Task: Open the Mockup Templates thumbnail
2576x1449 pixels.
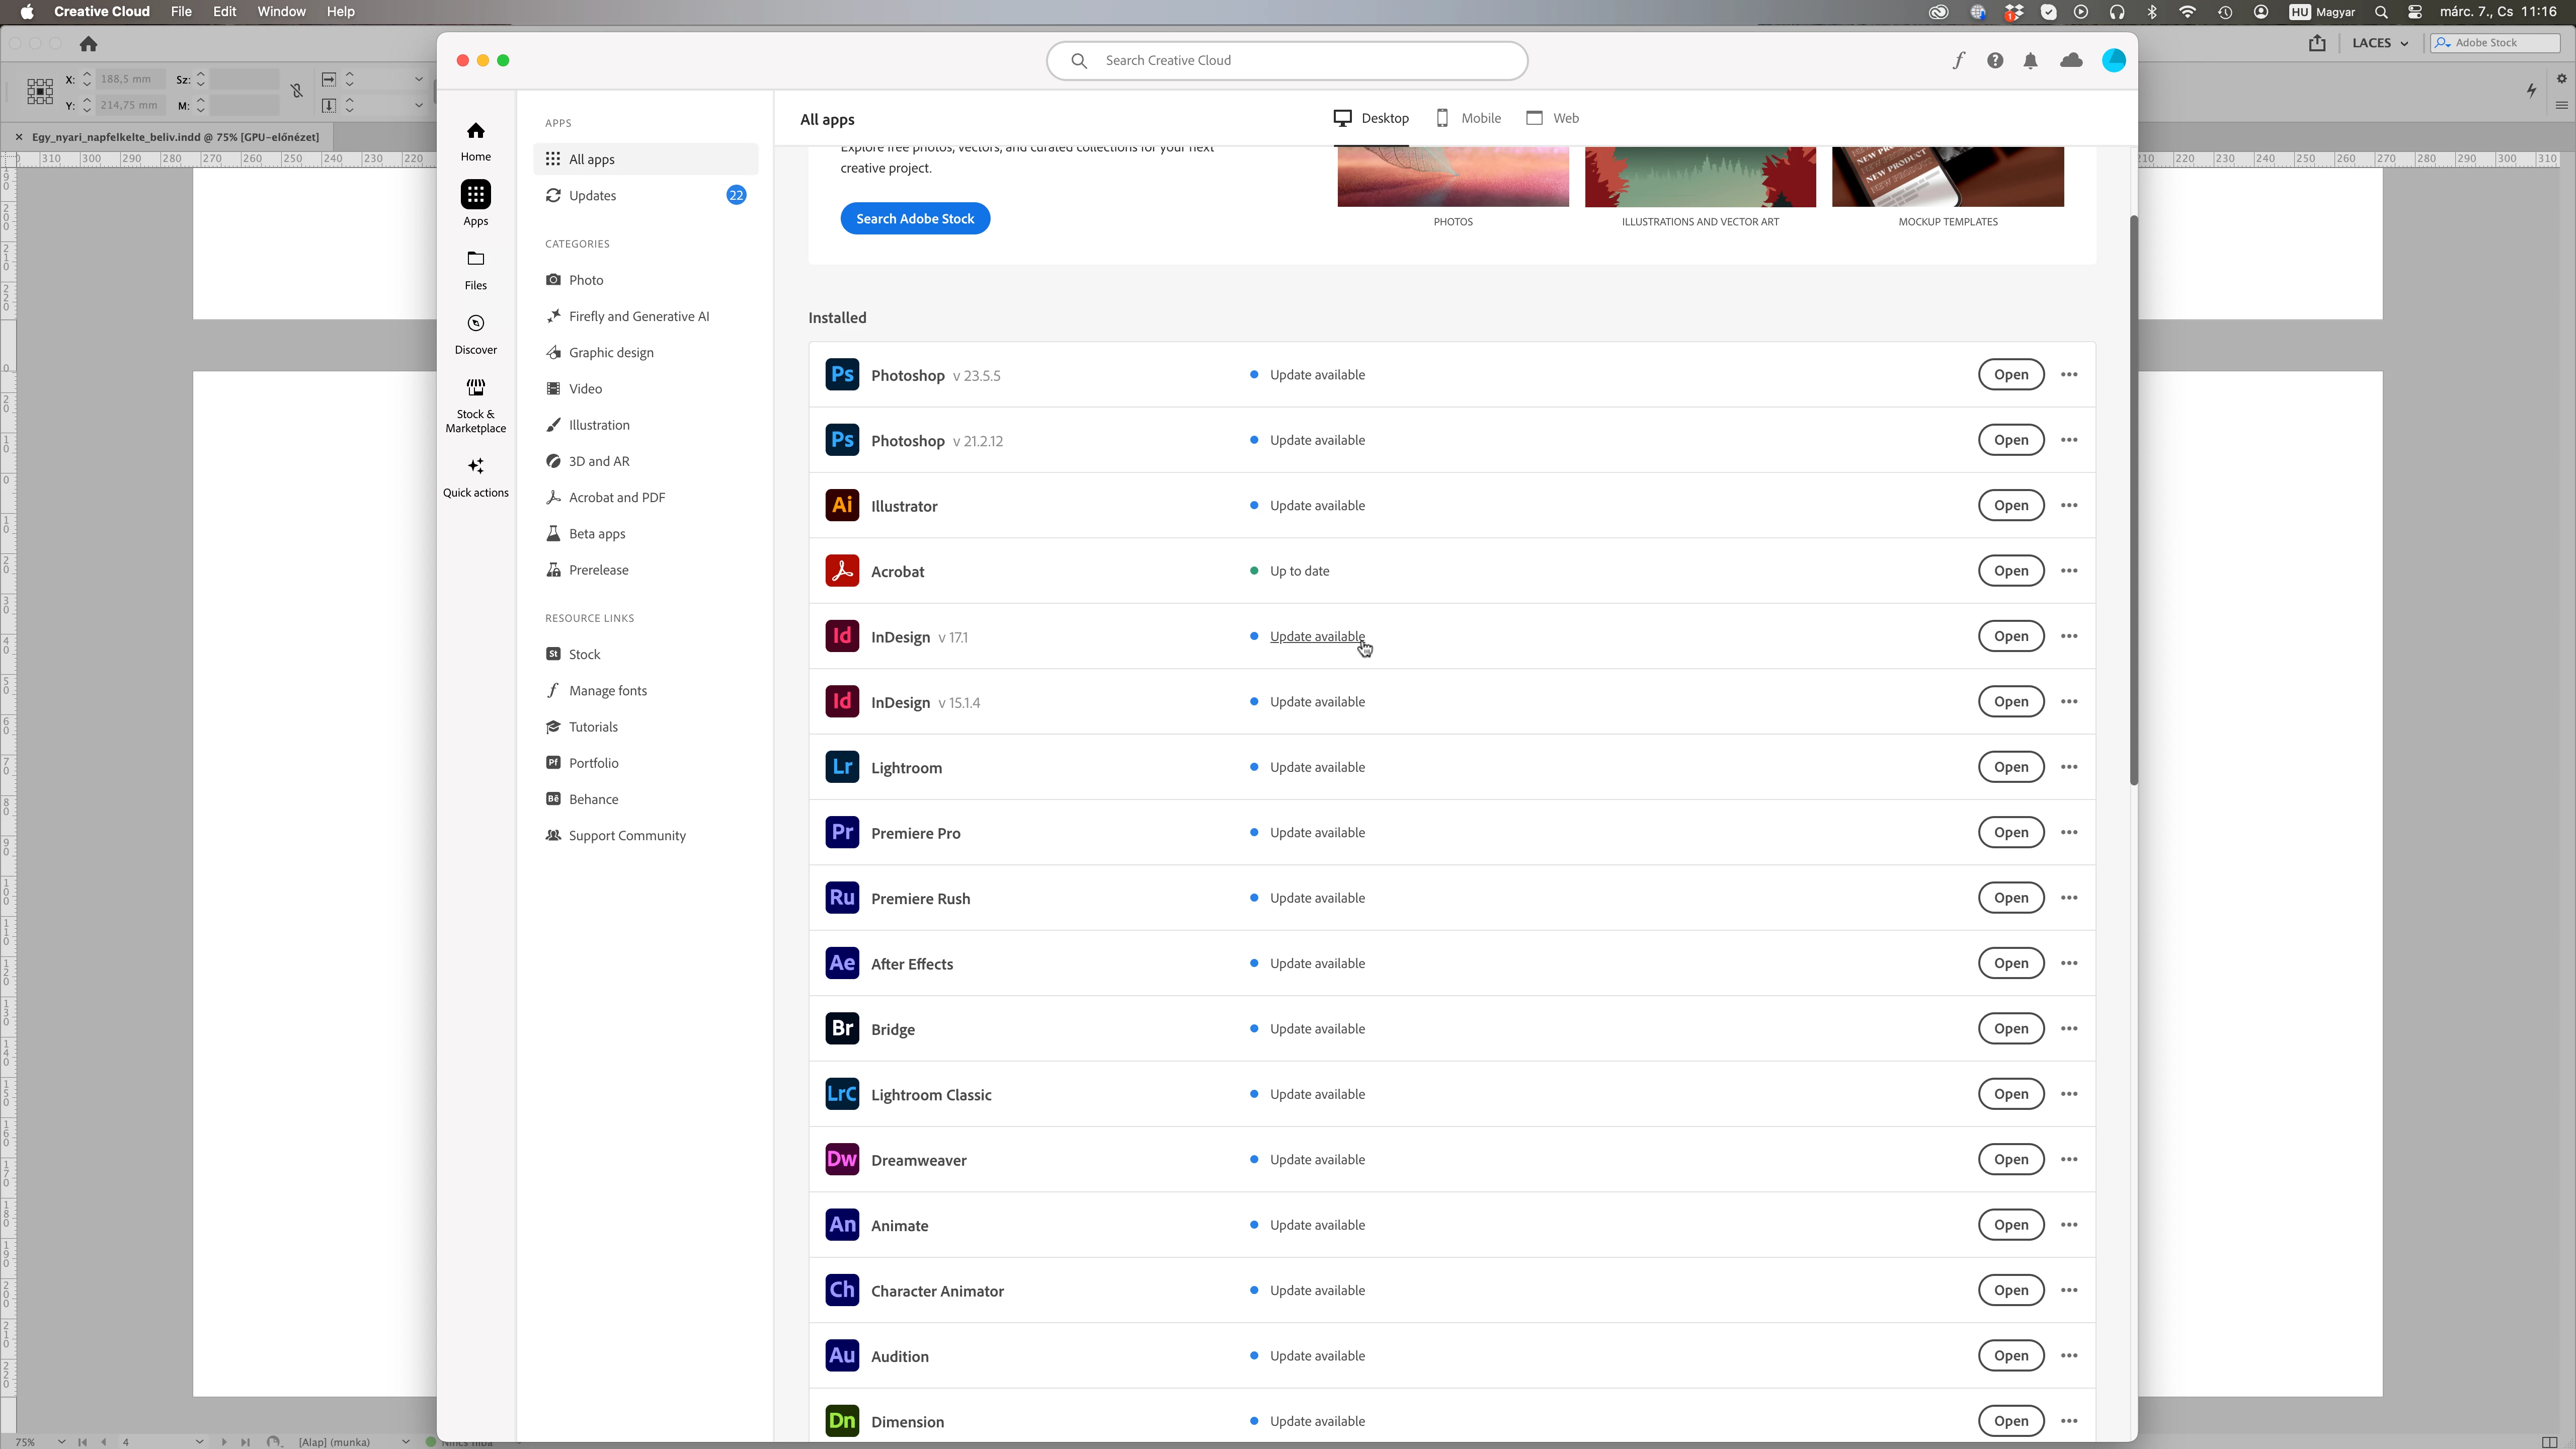Action: pyautogui.click(x=1947, y=178)
